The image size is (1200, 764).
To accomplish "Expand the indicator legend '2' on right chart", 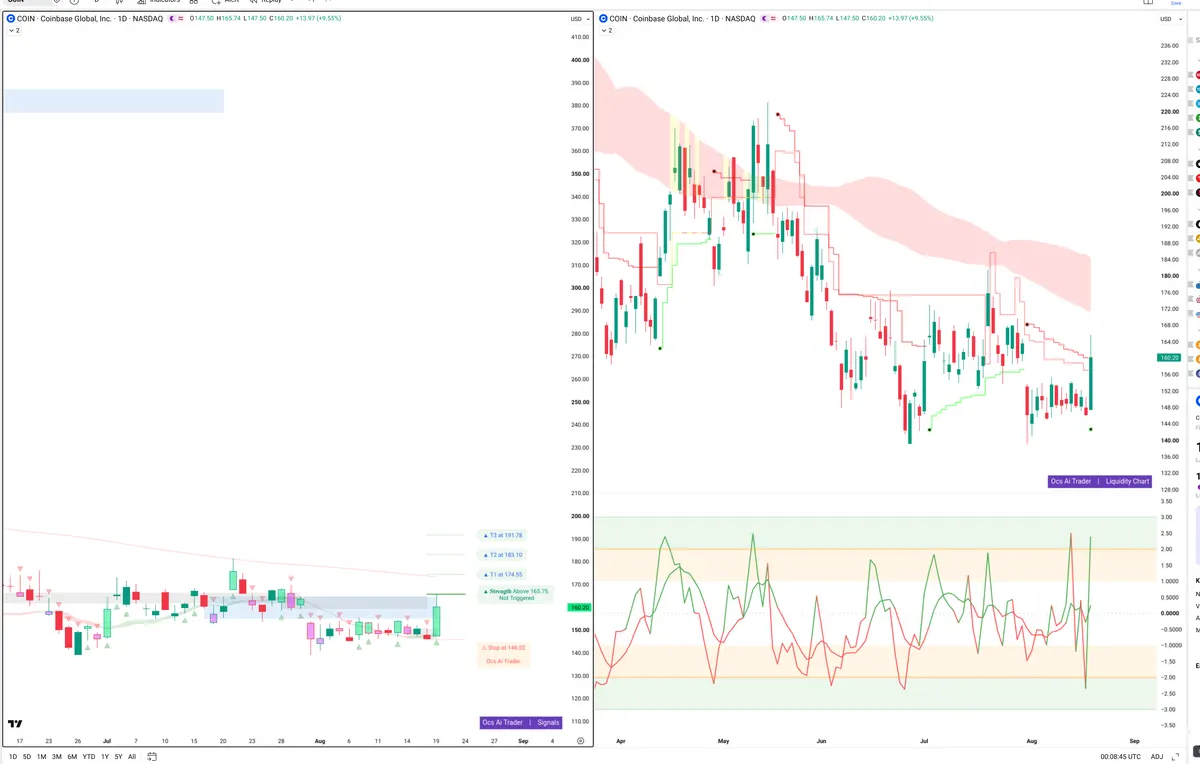I will [x=607, y=31].
